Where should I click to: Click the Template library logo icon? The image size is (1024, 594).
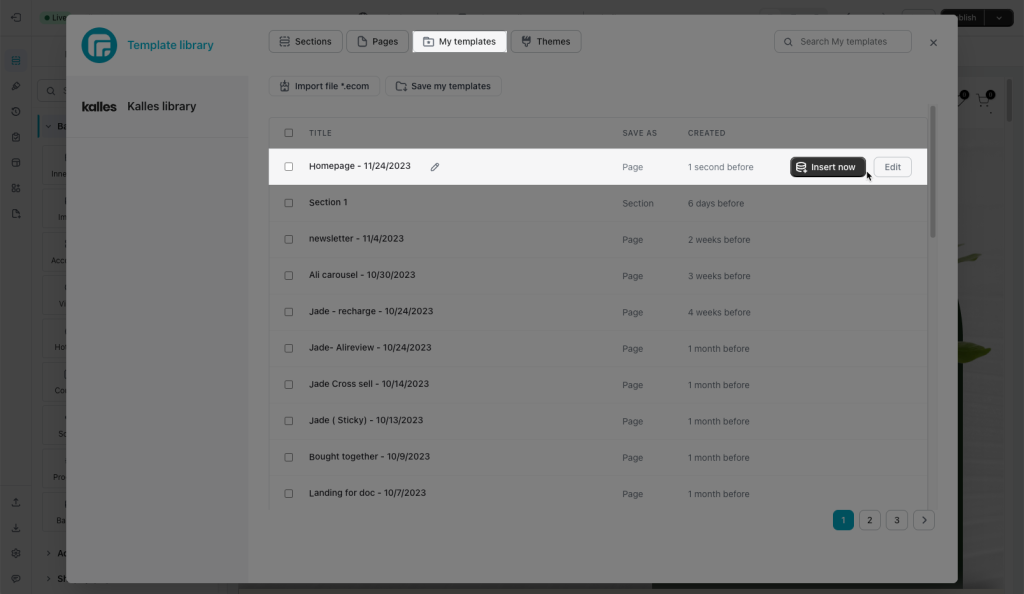coord(99,45)
